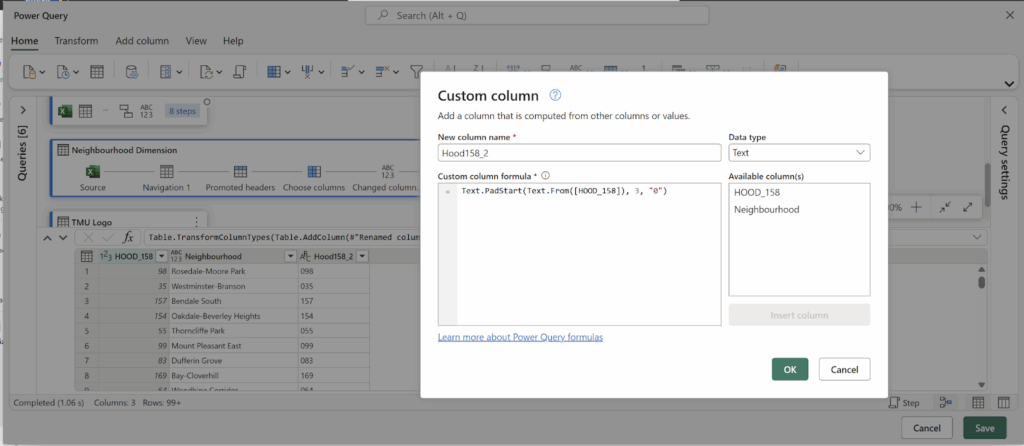Click the Custom column help question-mark icon
1024x446 pixels.
point(555,96)
